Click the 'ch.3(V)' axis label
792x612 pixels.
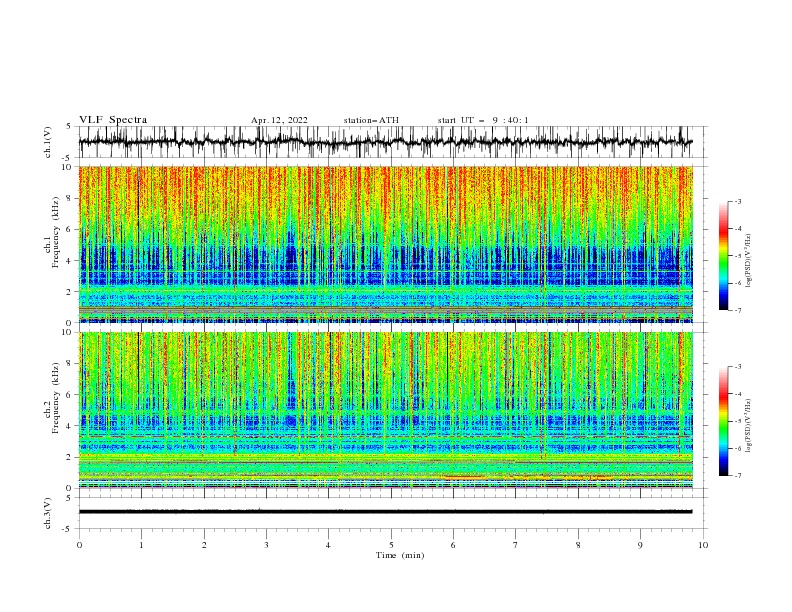(48, 513)
